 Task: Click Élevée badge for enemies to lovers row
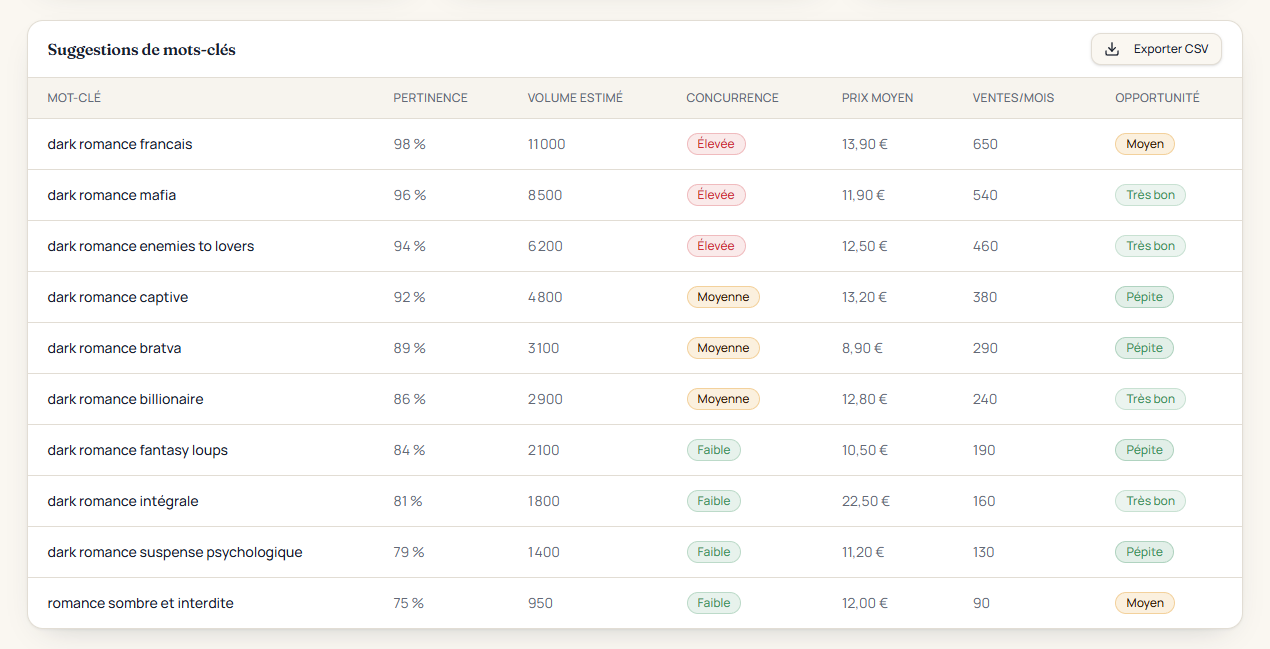point(716,246)
